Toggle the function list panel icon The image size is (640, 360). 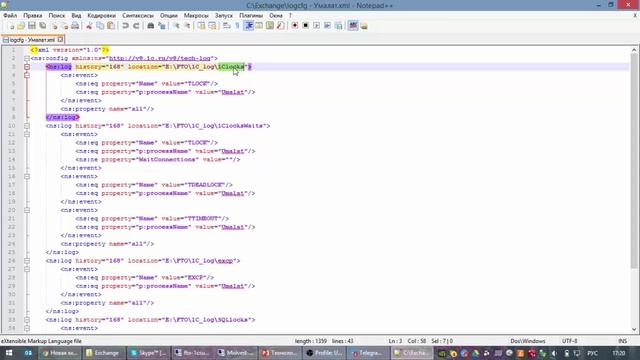280,26
